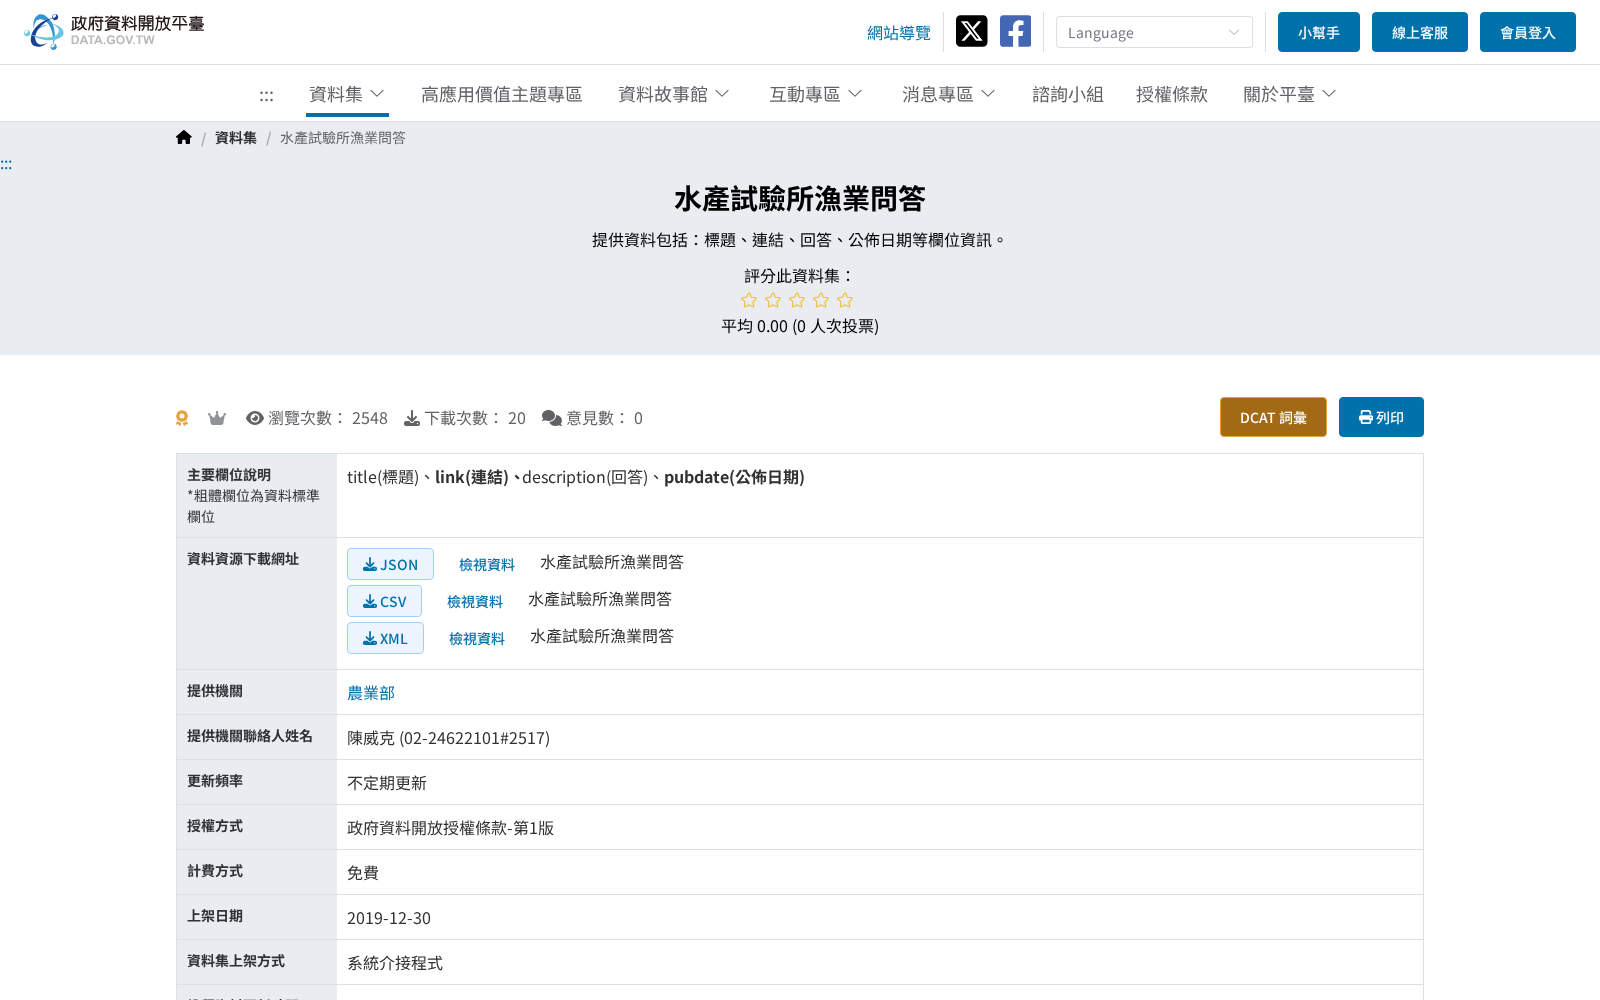This screenshot has width=1600, height=1000.
Task: Open the X (Twitter) social icon
Action: coord(971,31)
